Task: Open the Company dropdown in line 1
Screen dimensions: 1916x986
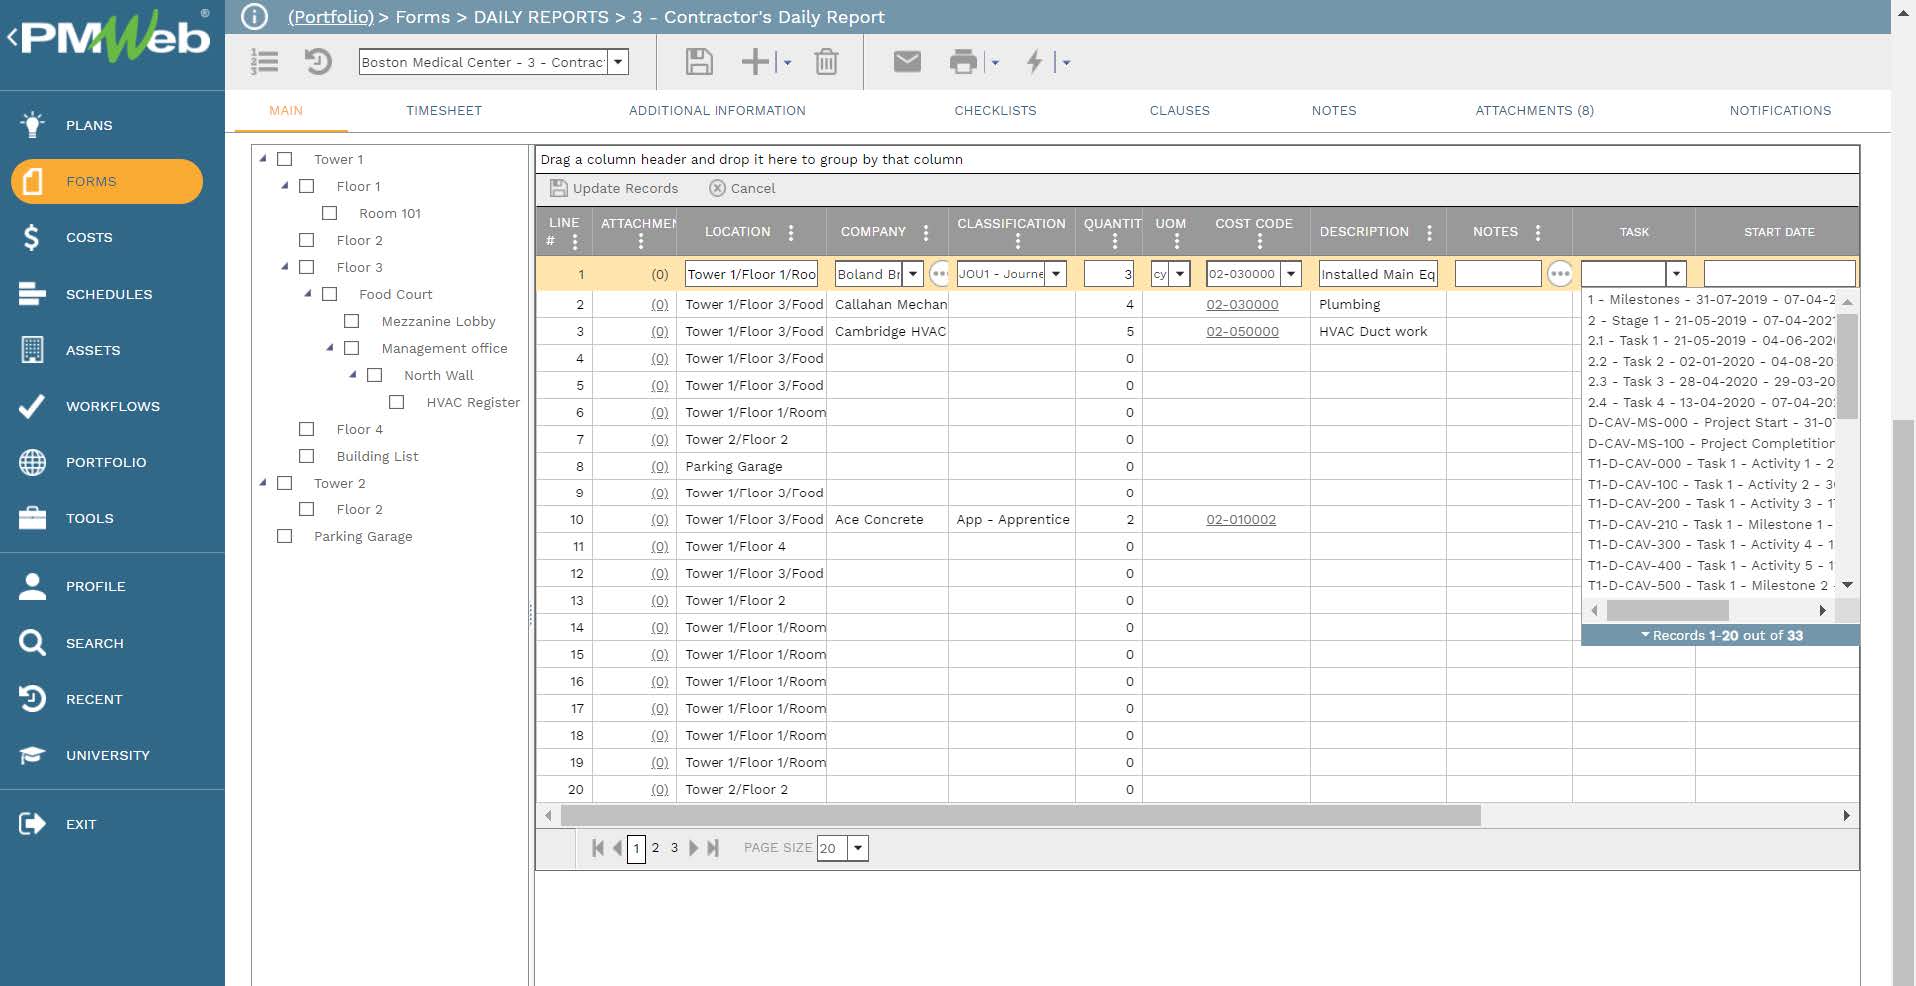Action: [x=913, y=274]
